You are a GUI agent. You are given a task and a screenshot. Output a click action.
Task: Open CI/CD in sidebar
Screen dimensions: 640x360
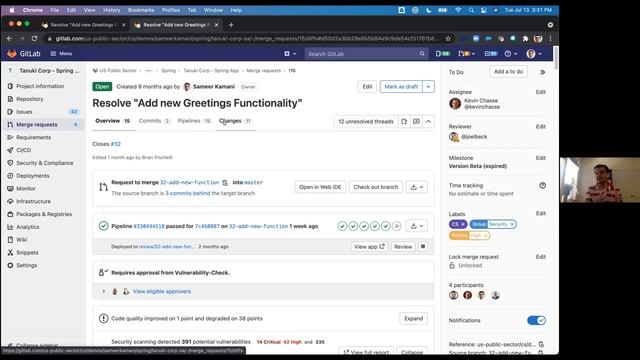pyautogui.click(x=23, y=150)
